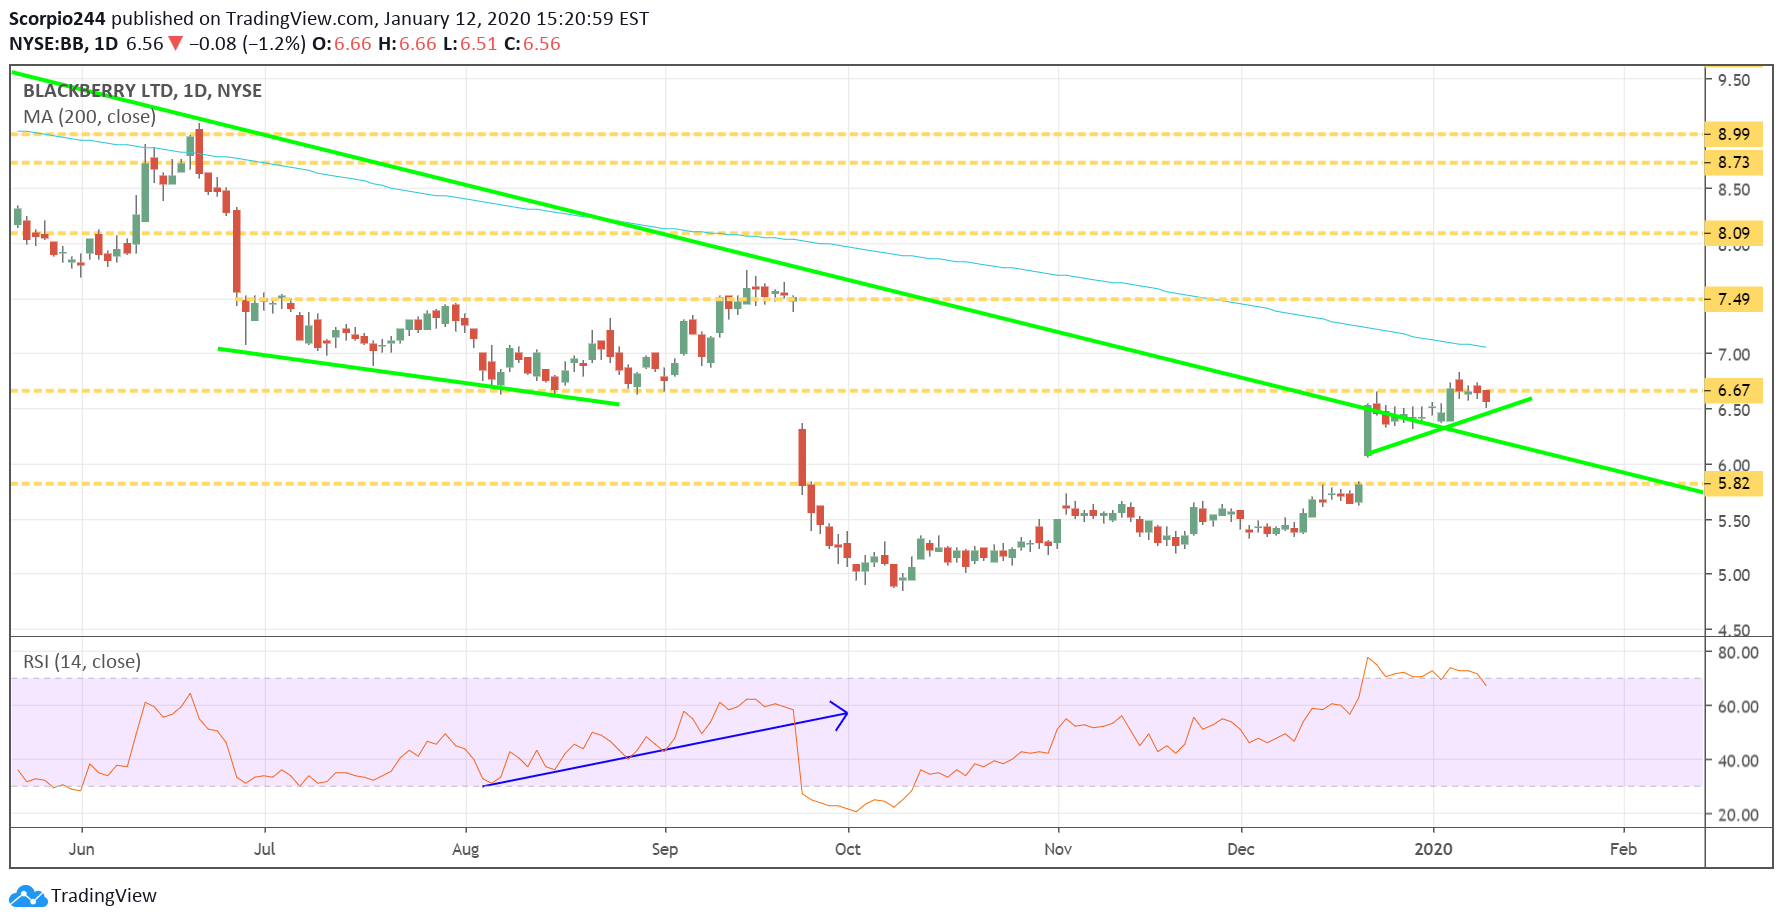The width and height of the screenshot is (1783, 923).
Task: Click the blue arrowhead on the RSI trendline
Action: click(841, 715)
